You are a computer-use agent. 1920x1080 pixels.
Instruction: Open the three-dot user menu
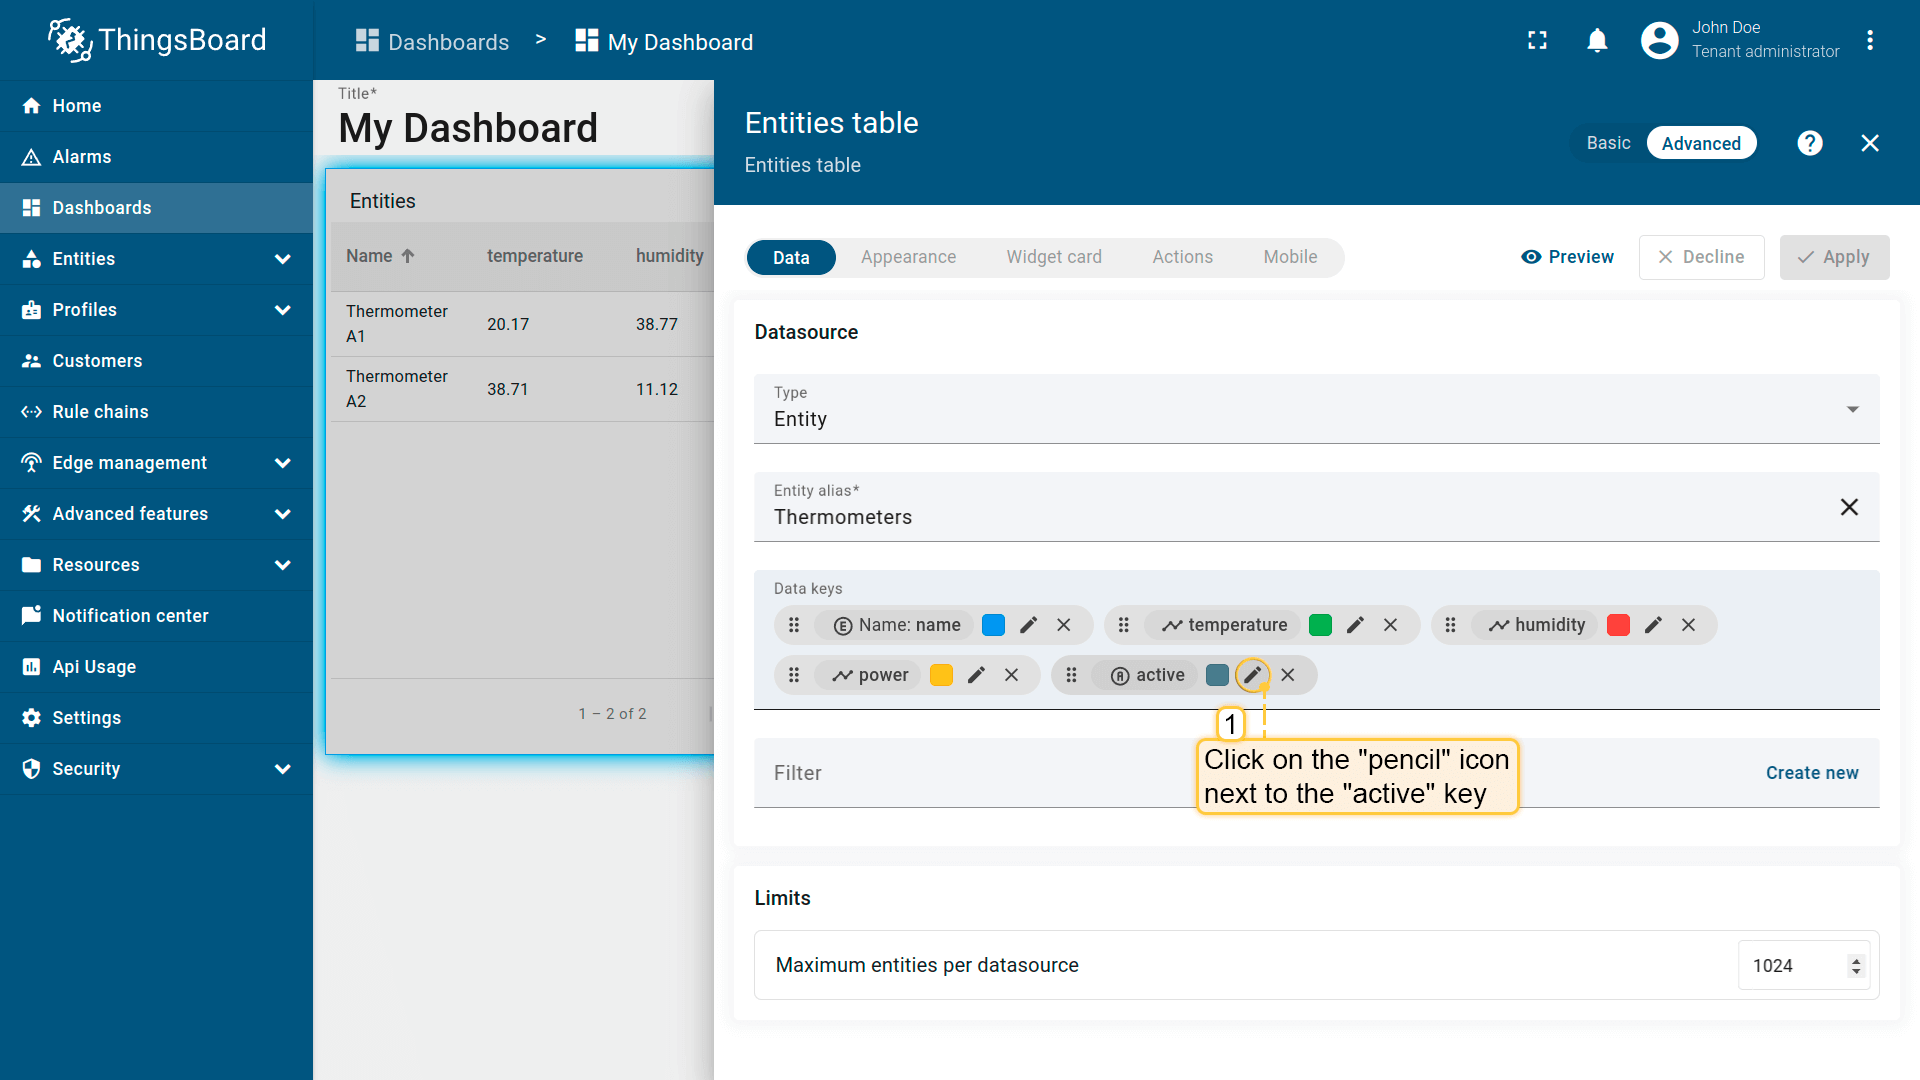[x=1869, y=41]
